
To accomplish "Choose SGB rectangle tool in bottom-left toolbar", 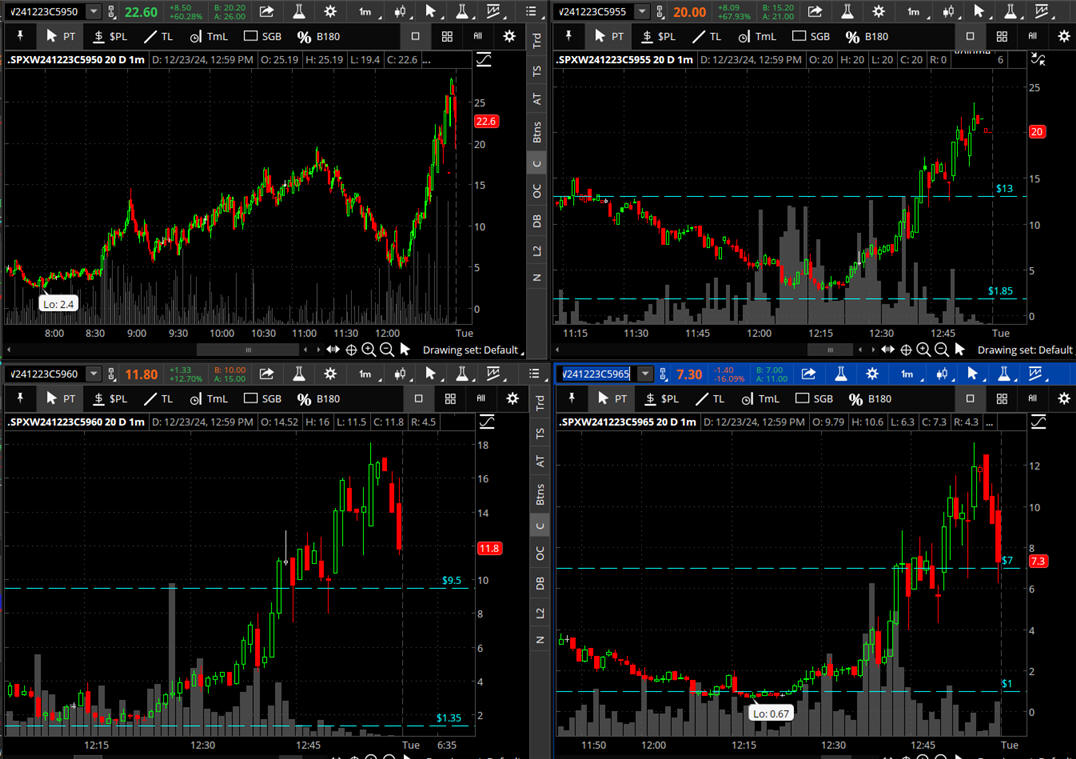I will [264, 399].
